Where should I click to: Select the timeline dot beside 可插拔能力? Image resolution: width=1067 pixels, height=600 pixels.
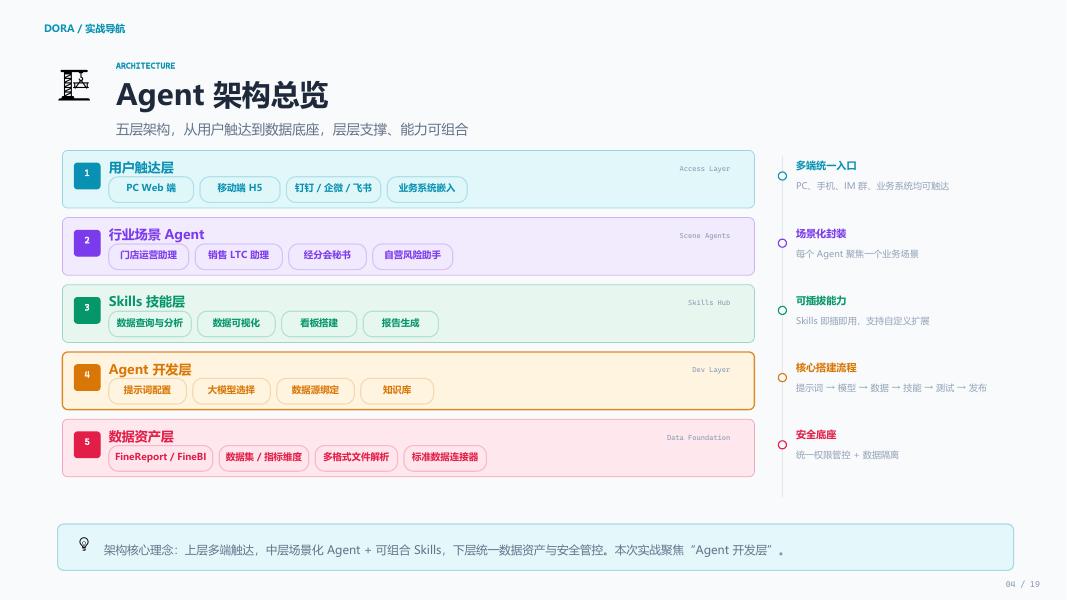click(783, 311)
